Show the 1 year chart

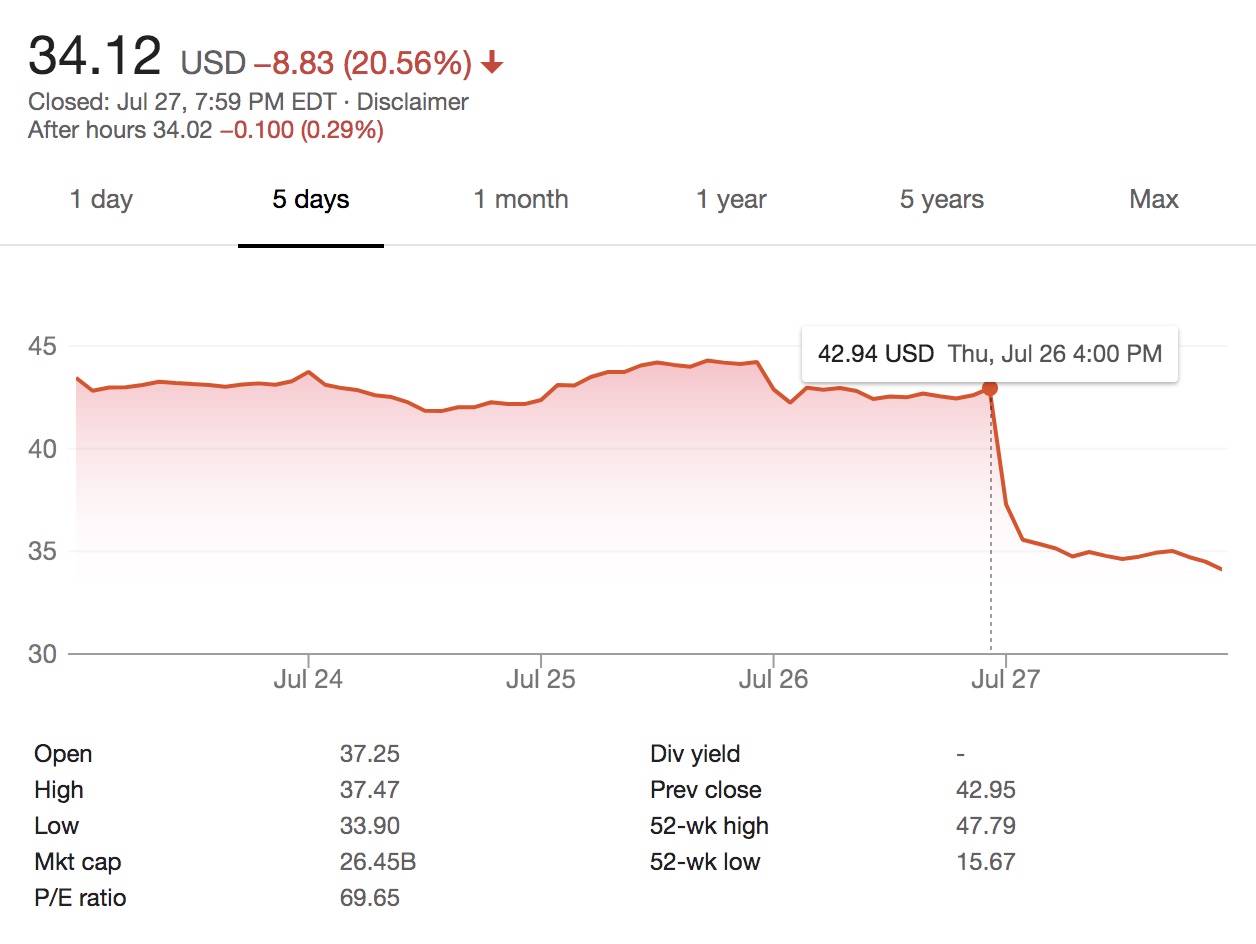[731, 199]
